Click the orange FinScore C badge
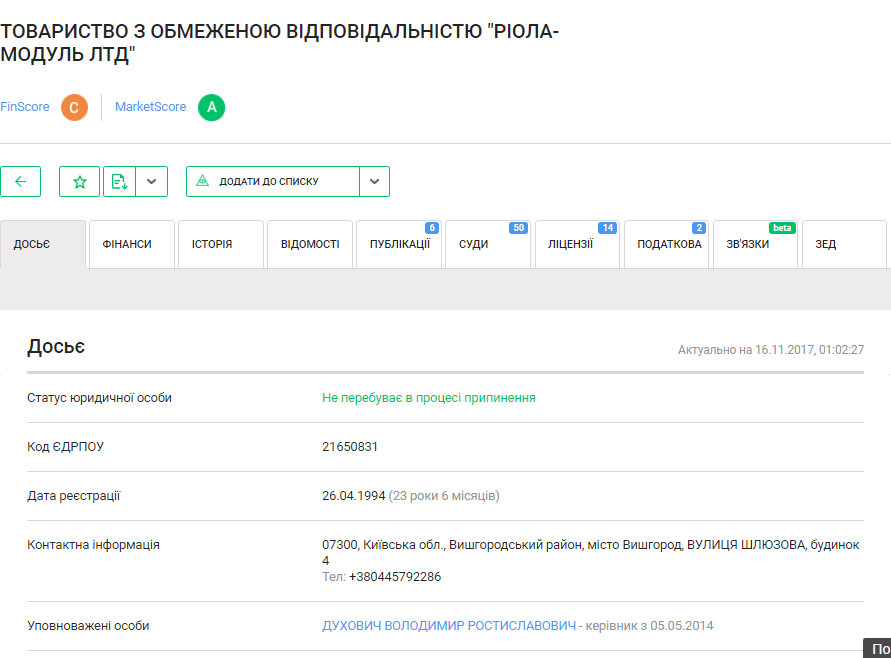The width and height of the screenshot is (891, 658). [x=74, y=107]
